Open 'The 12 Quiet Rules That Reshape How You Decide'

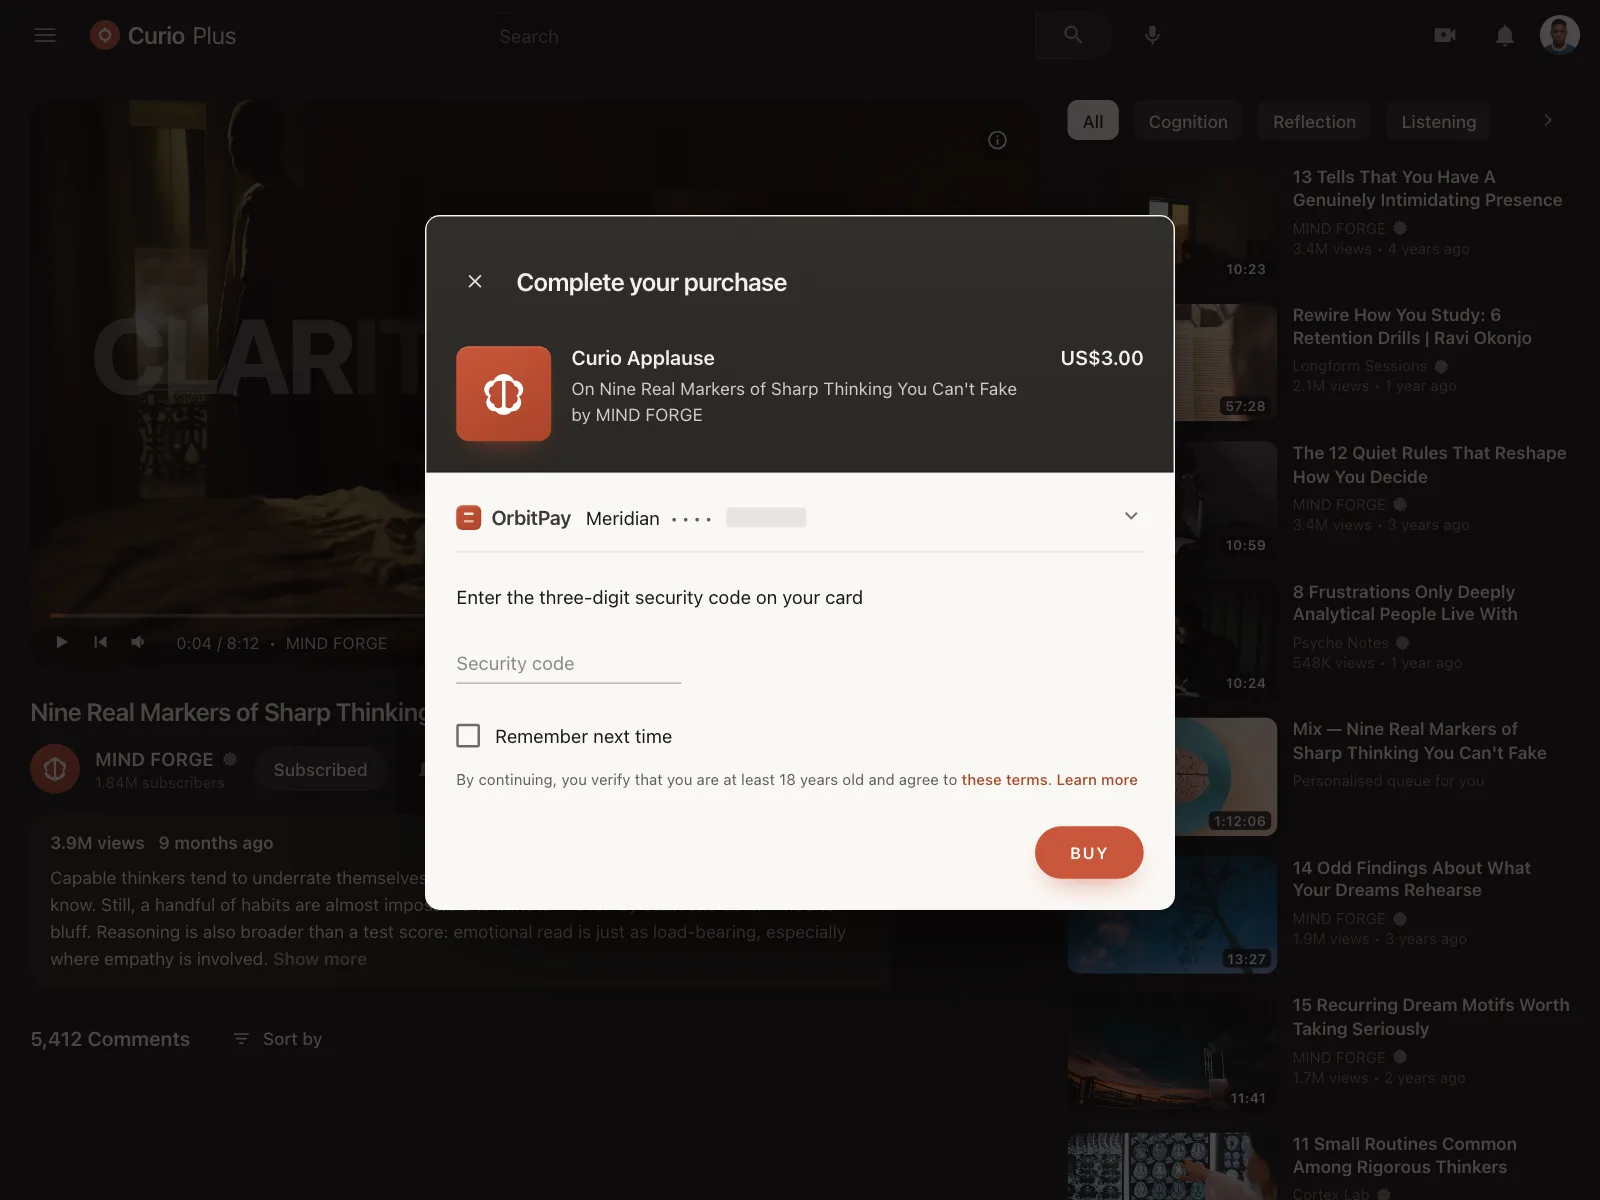[x=1429, y=465]
